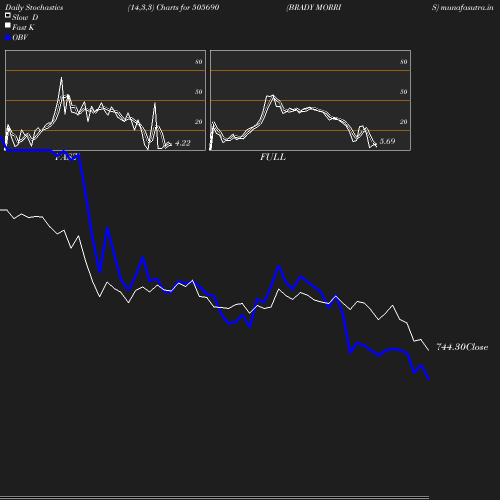Click the 'Daily Stochastics' title text
This screenshot has width=500, height=500.
coord(34,7)
